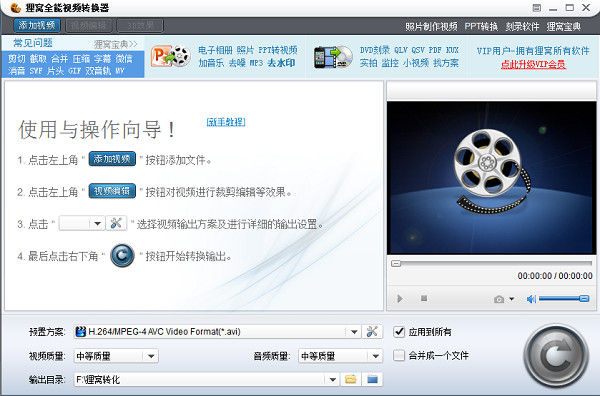This screenshot has width=600, height=396.
Task: Click the DVD phone device icon
Action: tap(333, 57)
